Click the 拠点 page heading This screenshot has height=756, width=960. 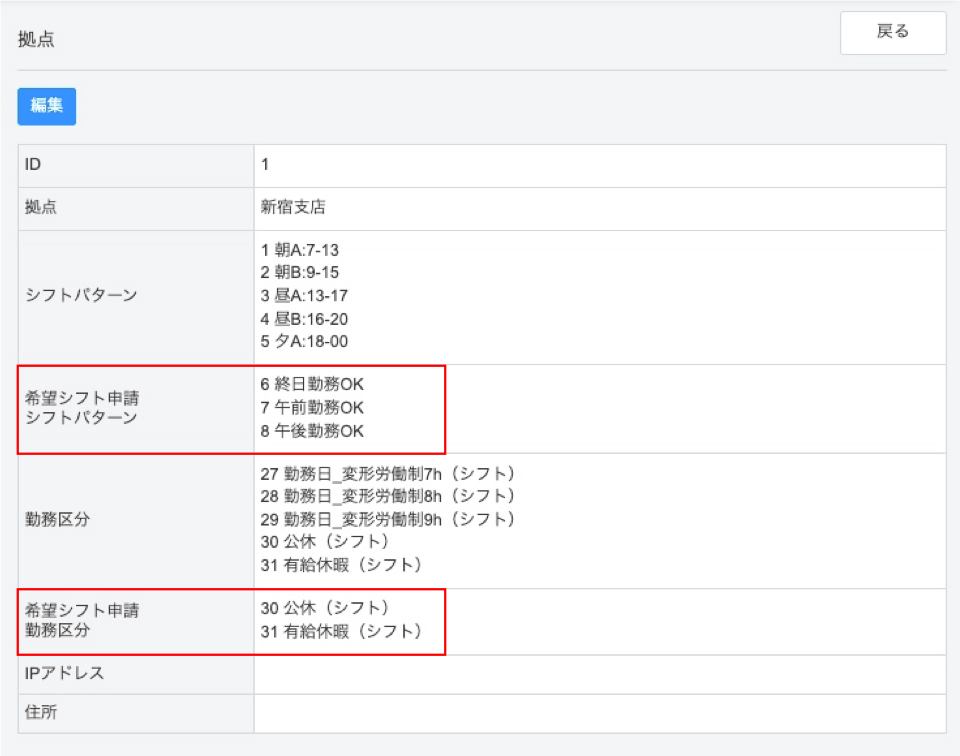[x=36, y=40]
